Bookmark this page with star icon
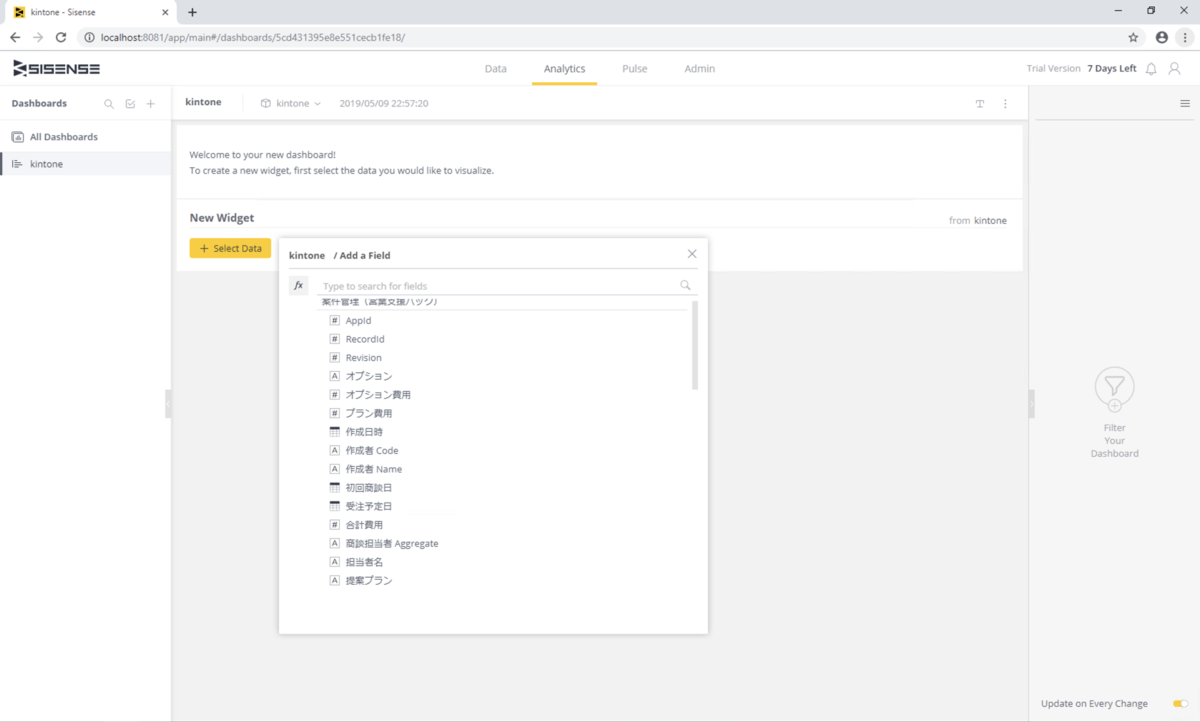 (x=1133, y=37)
